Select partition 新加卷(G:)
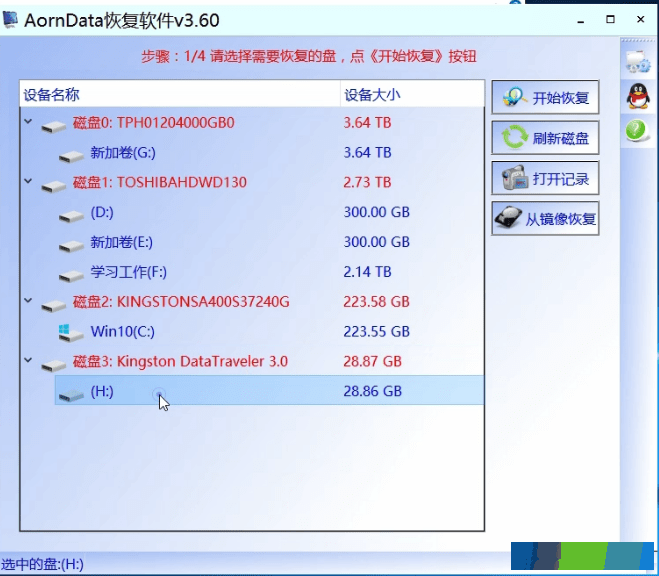The width and height of the screenshot is (659, 576). click(x=123, y=153)
